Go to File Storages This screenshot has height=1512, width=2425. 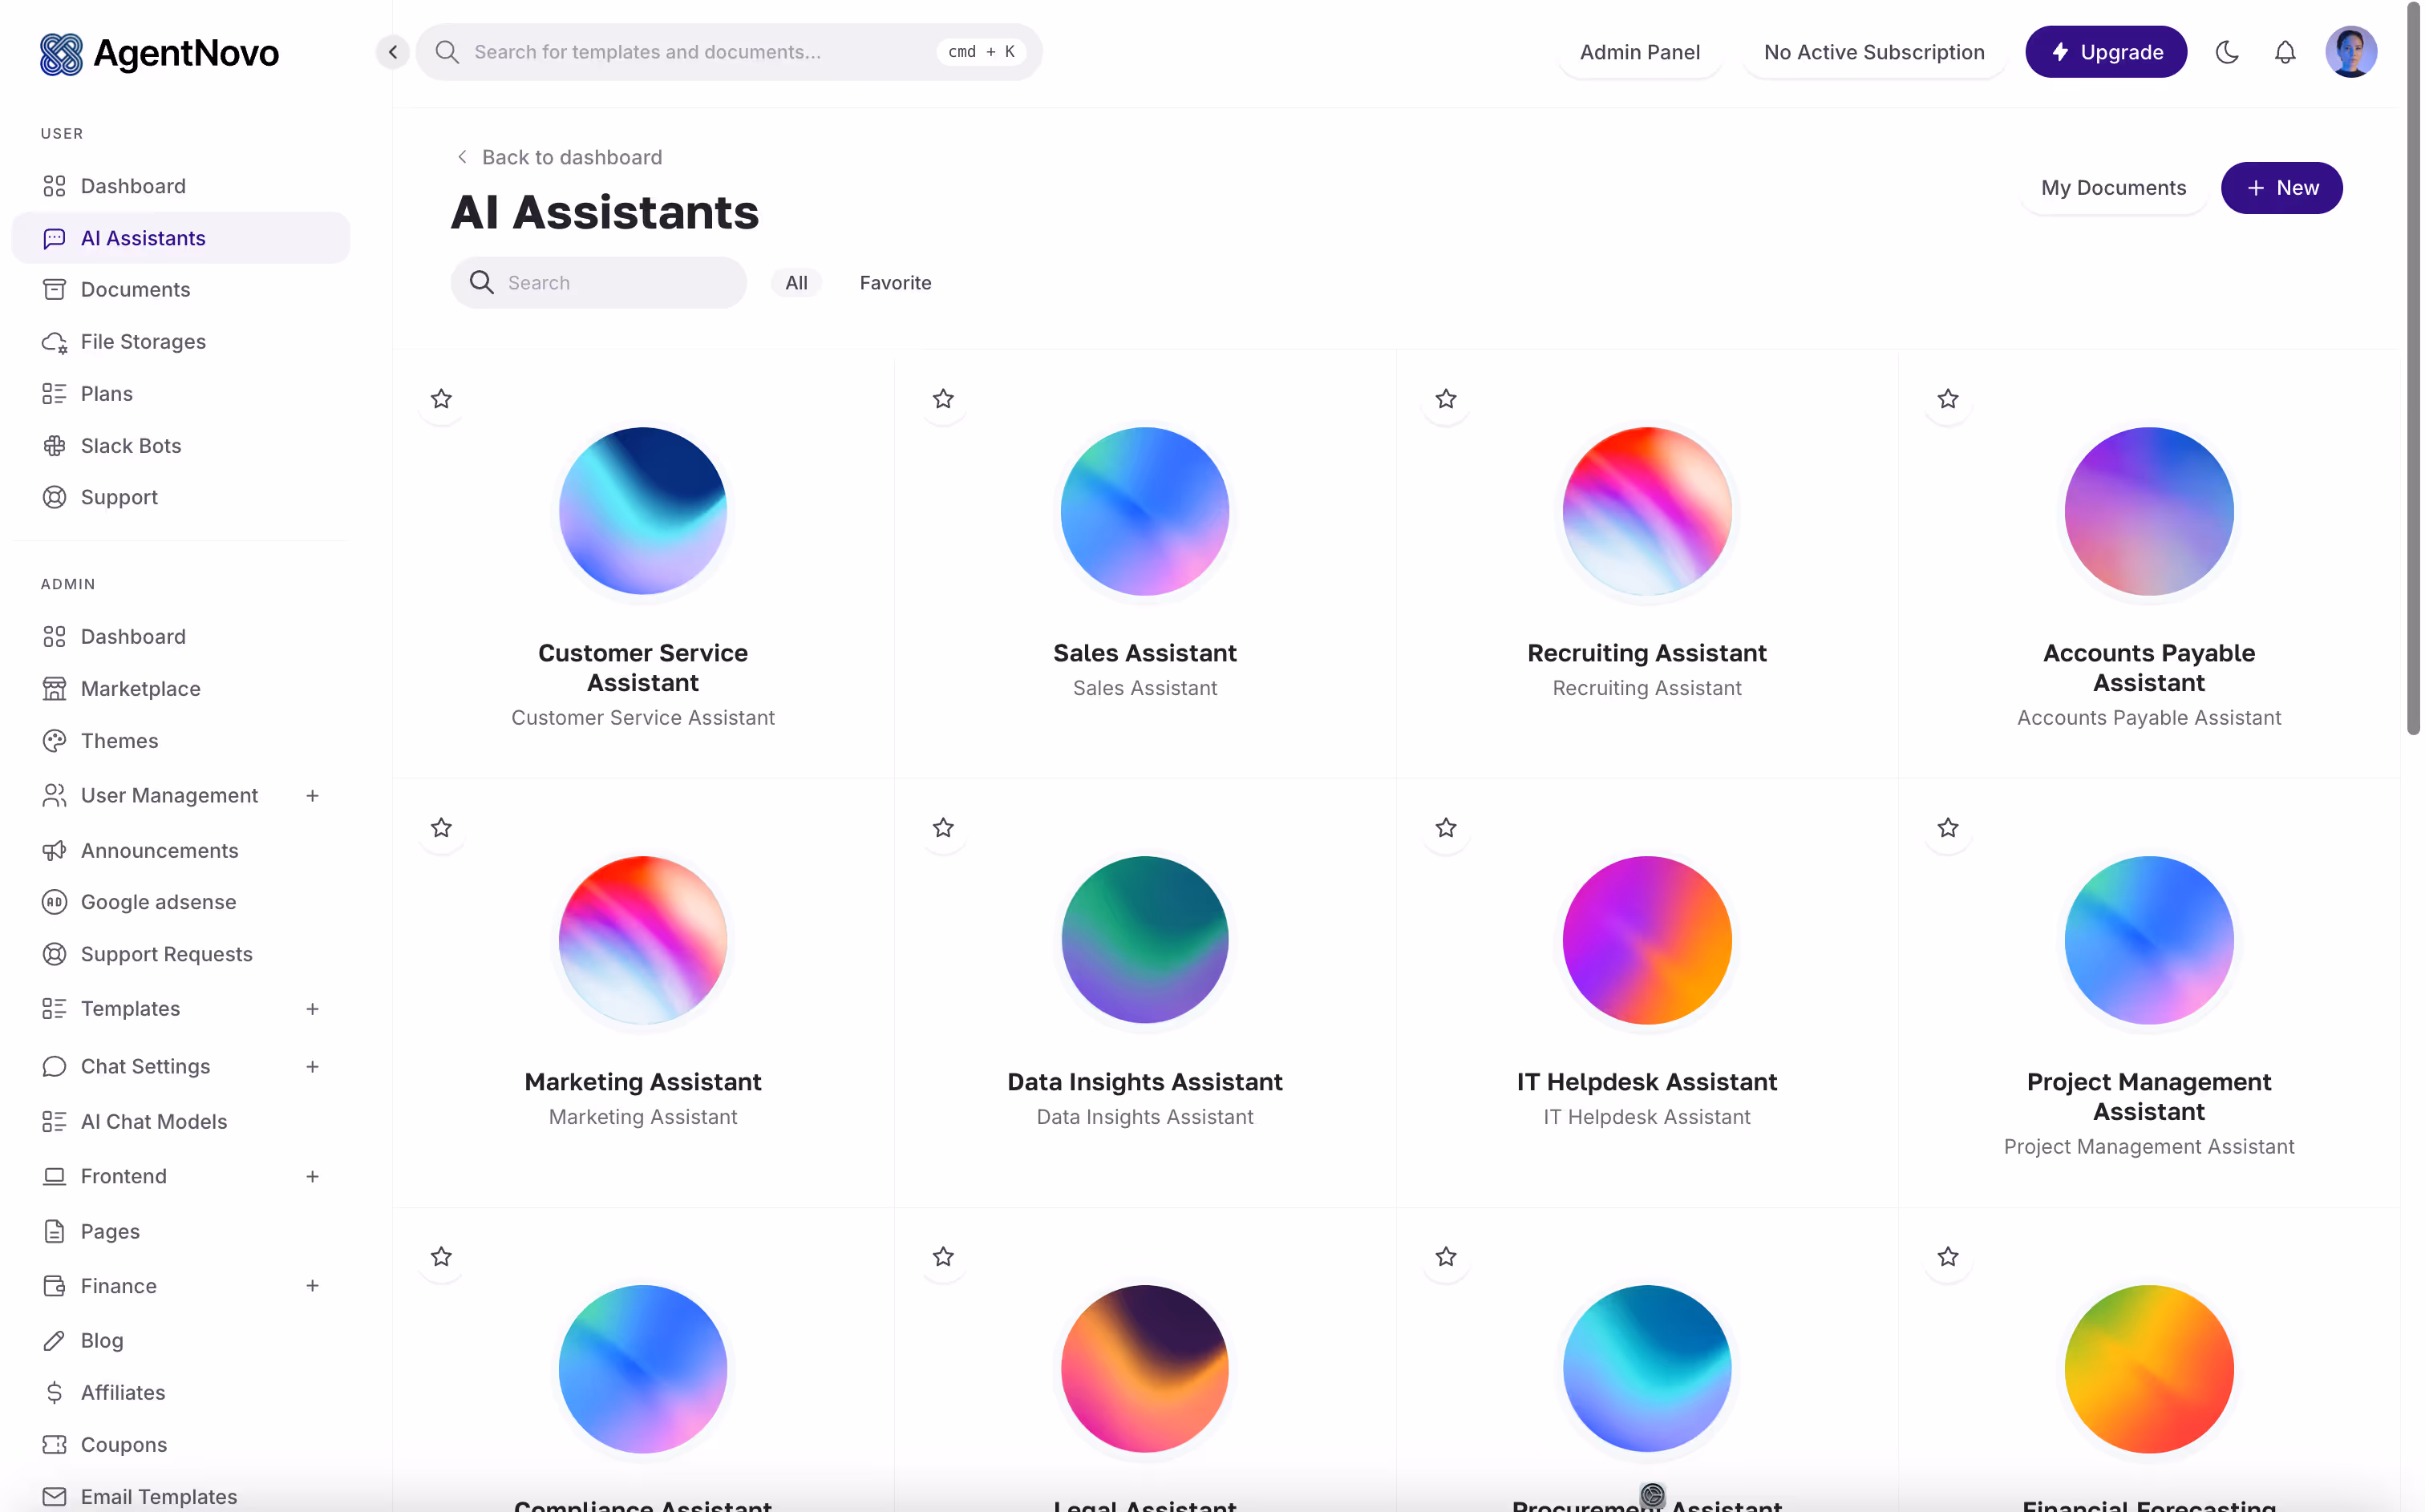(x=181, y=342)
